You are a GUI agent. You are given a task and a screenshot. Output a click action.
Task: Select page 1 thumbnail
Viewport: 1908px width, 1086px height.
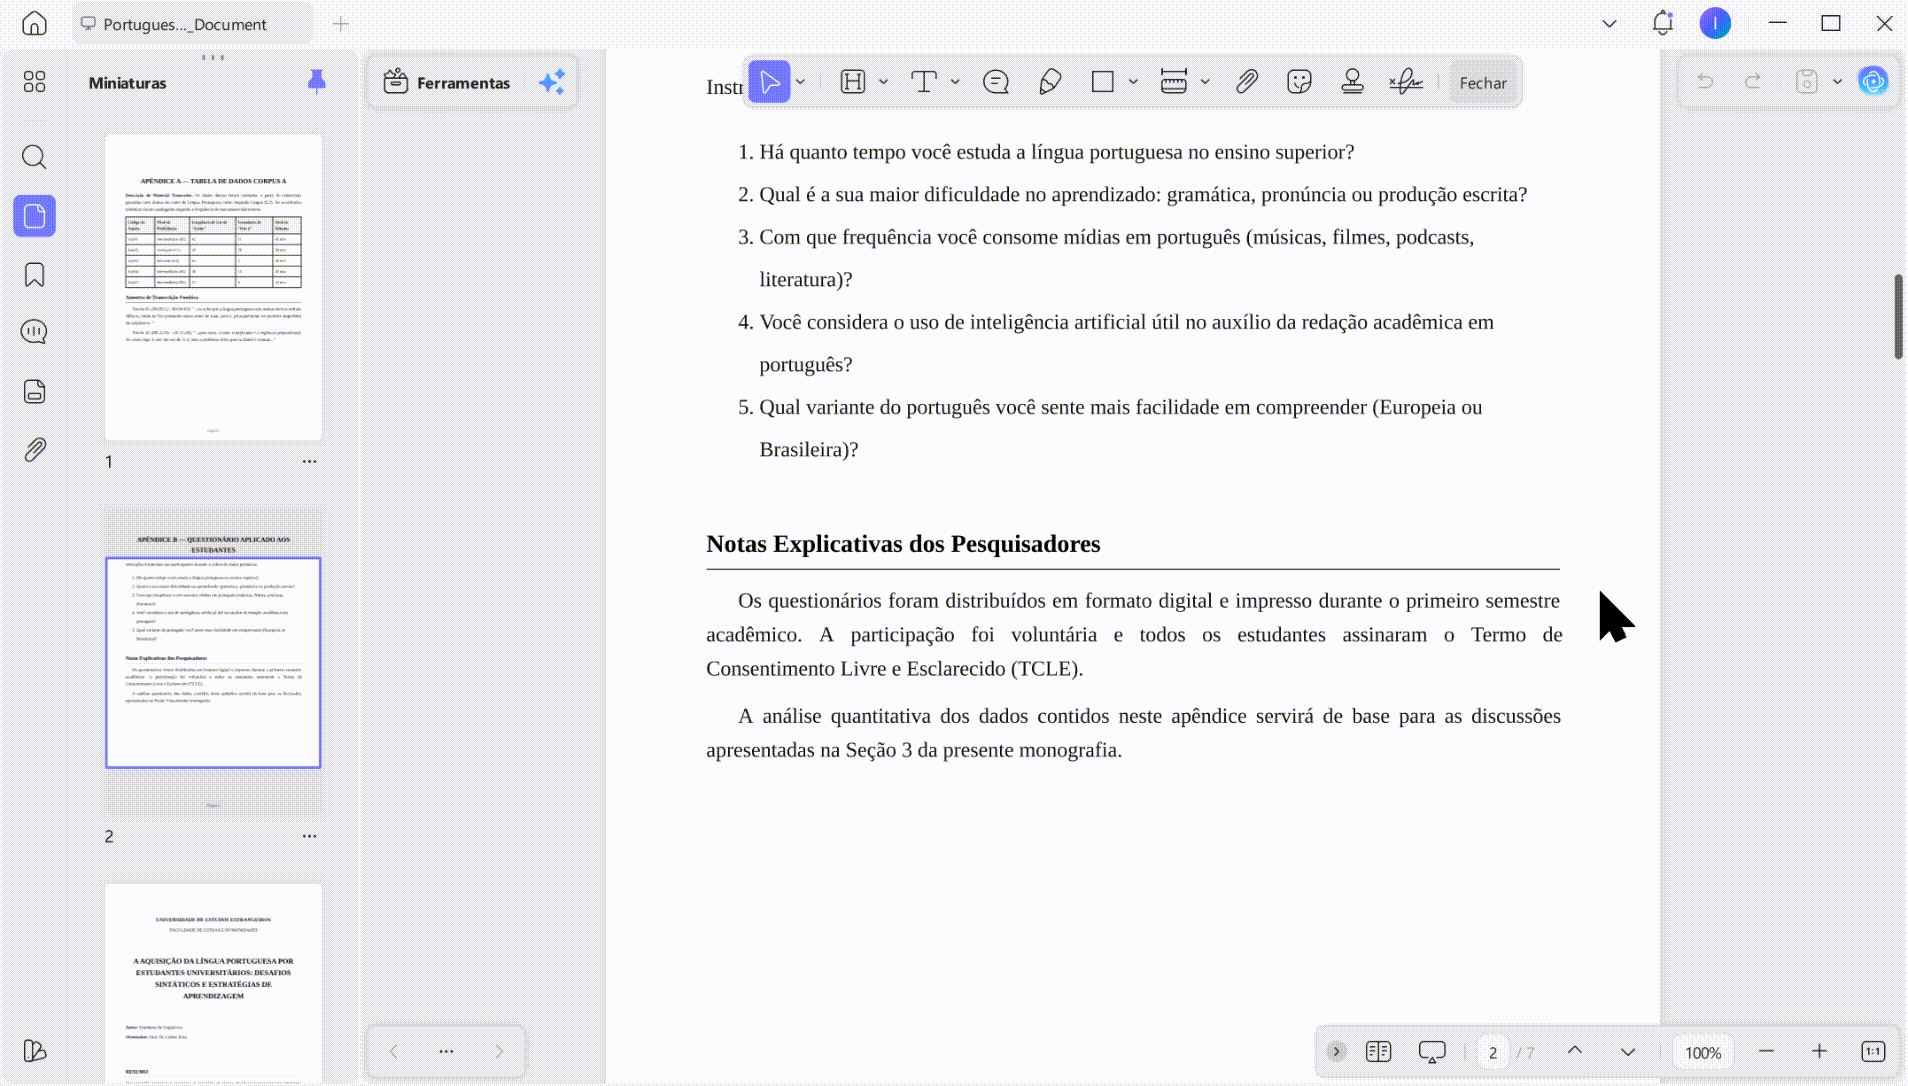point(213,288)
